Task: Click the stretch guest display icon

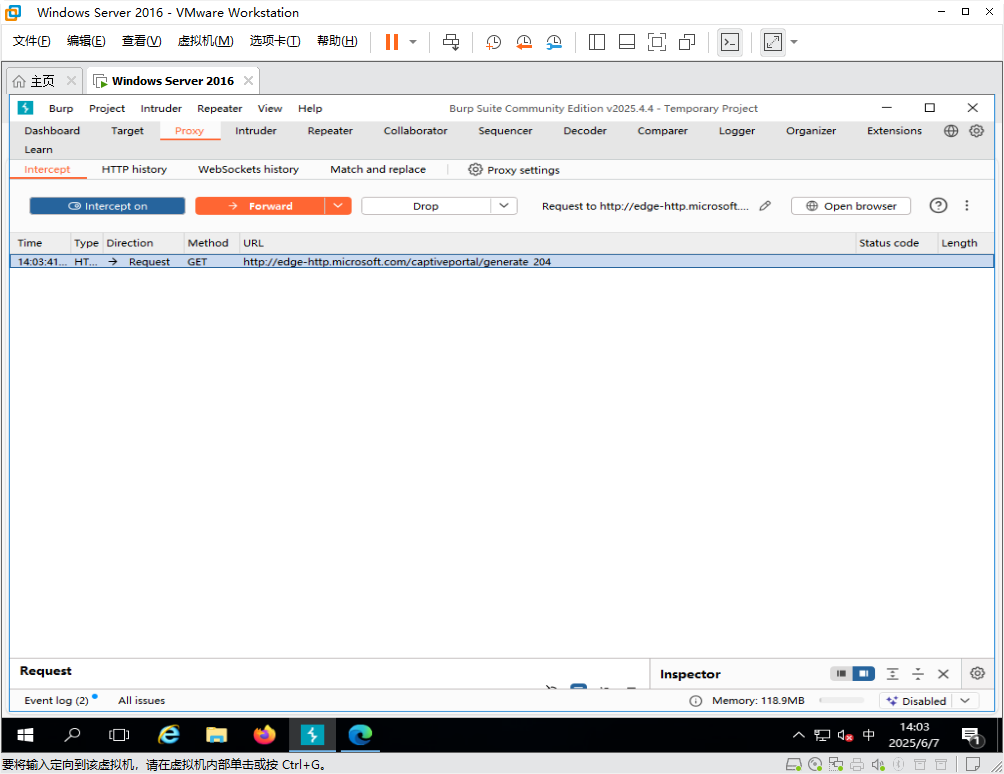Action: (773, 42)
